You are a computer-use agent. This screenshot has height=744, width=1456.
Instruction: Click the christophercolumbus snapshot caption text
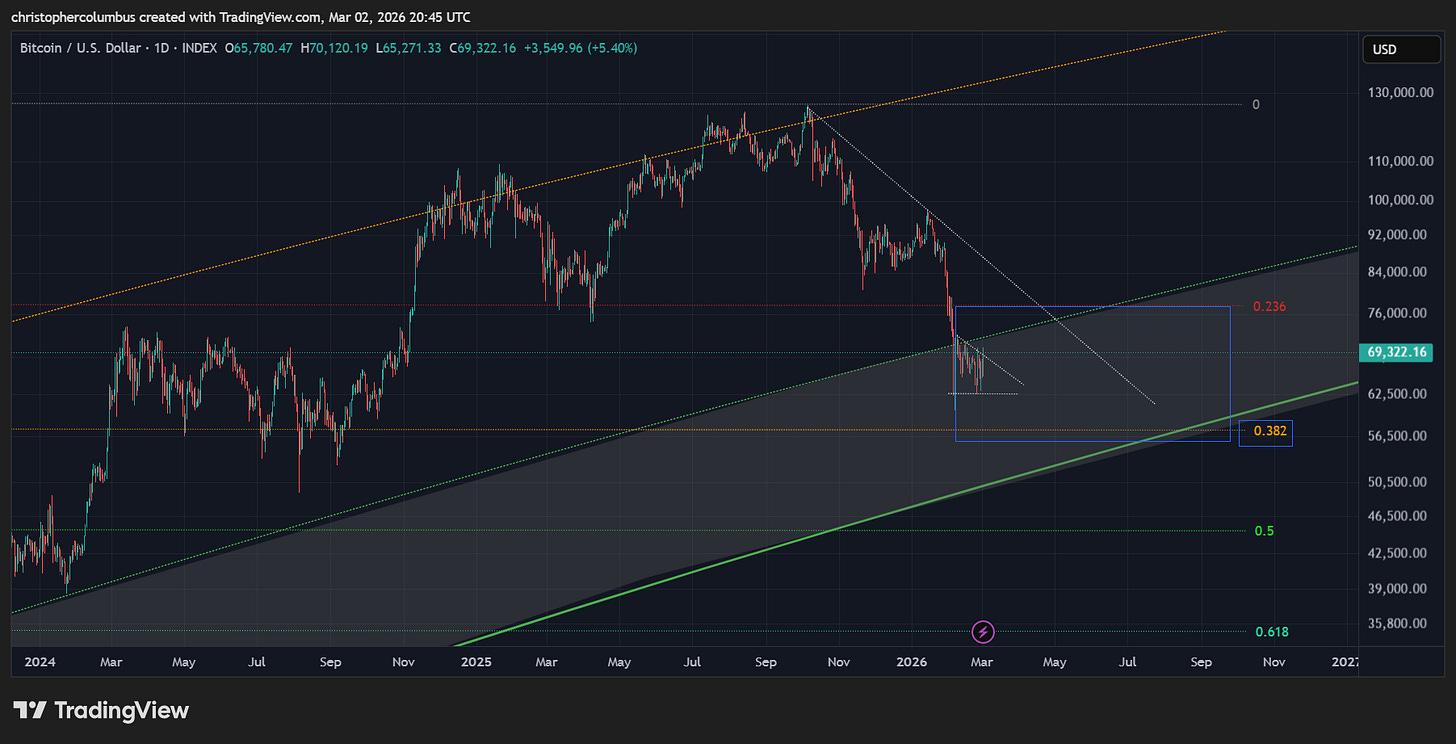(241, 17)
